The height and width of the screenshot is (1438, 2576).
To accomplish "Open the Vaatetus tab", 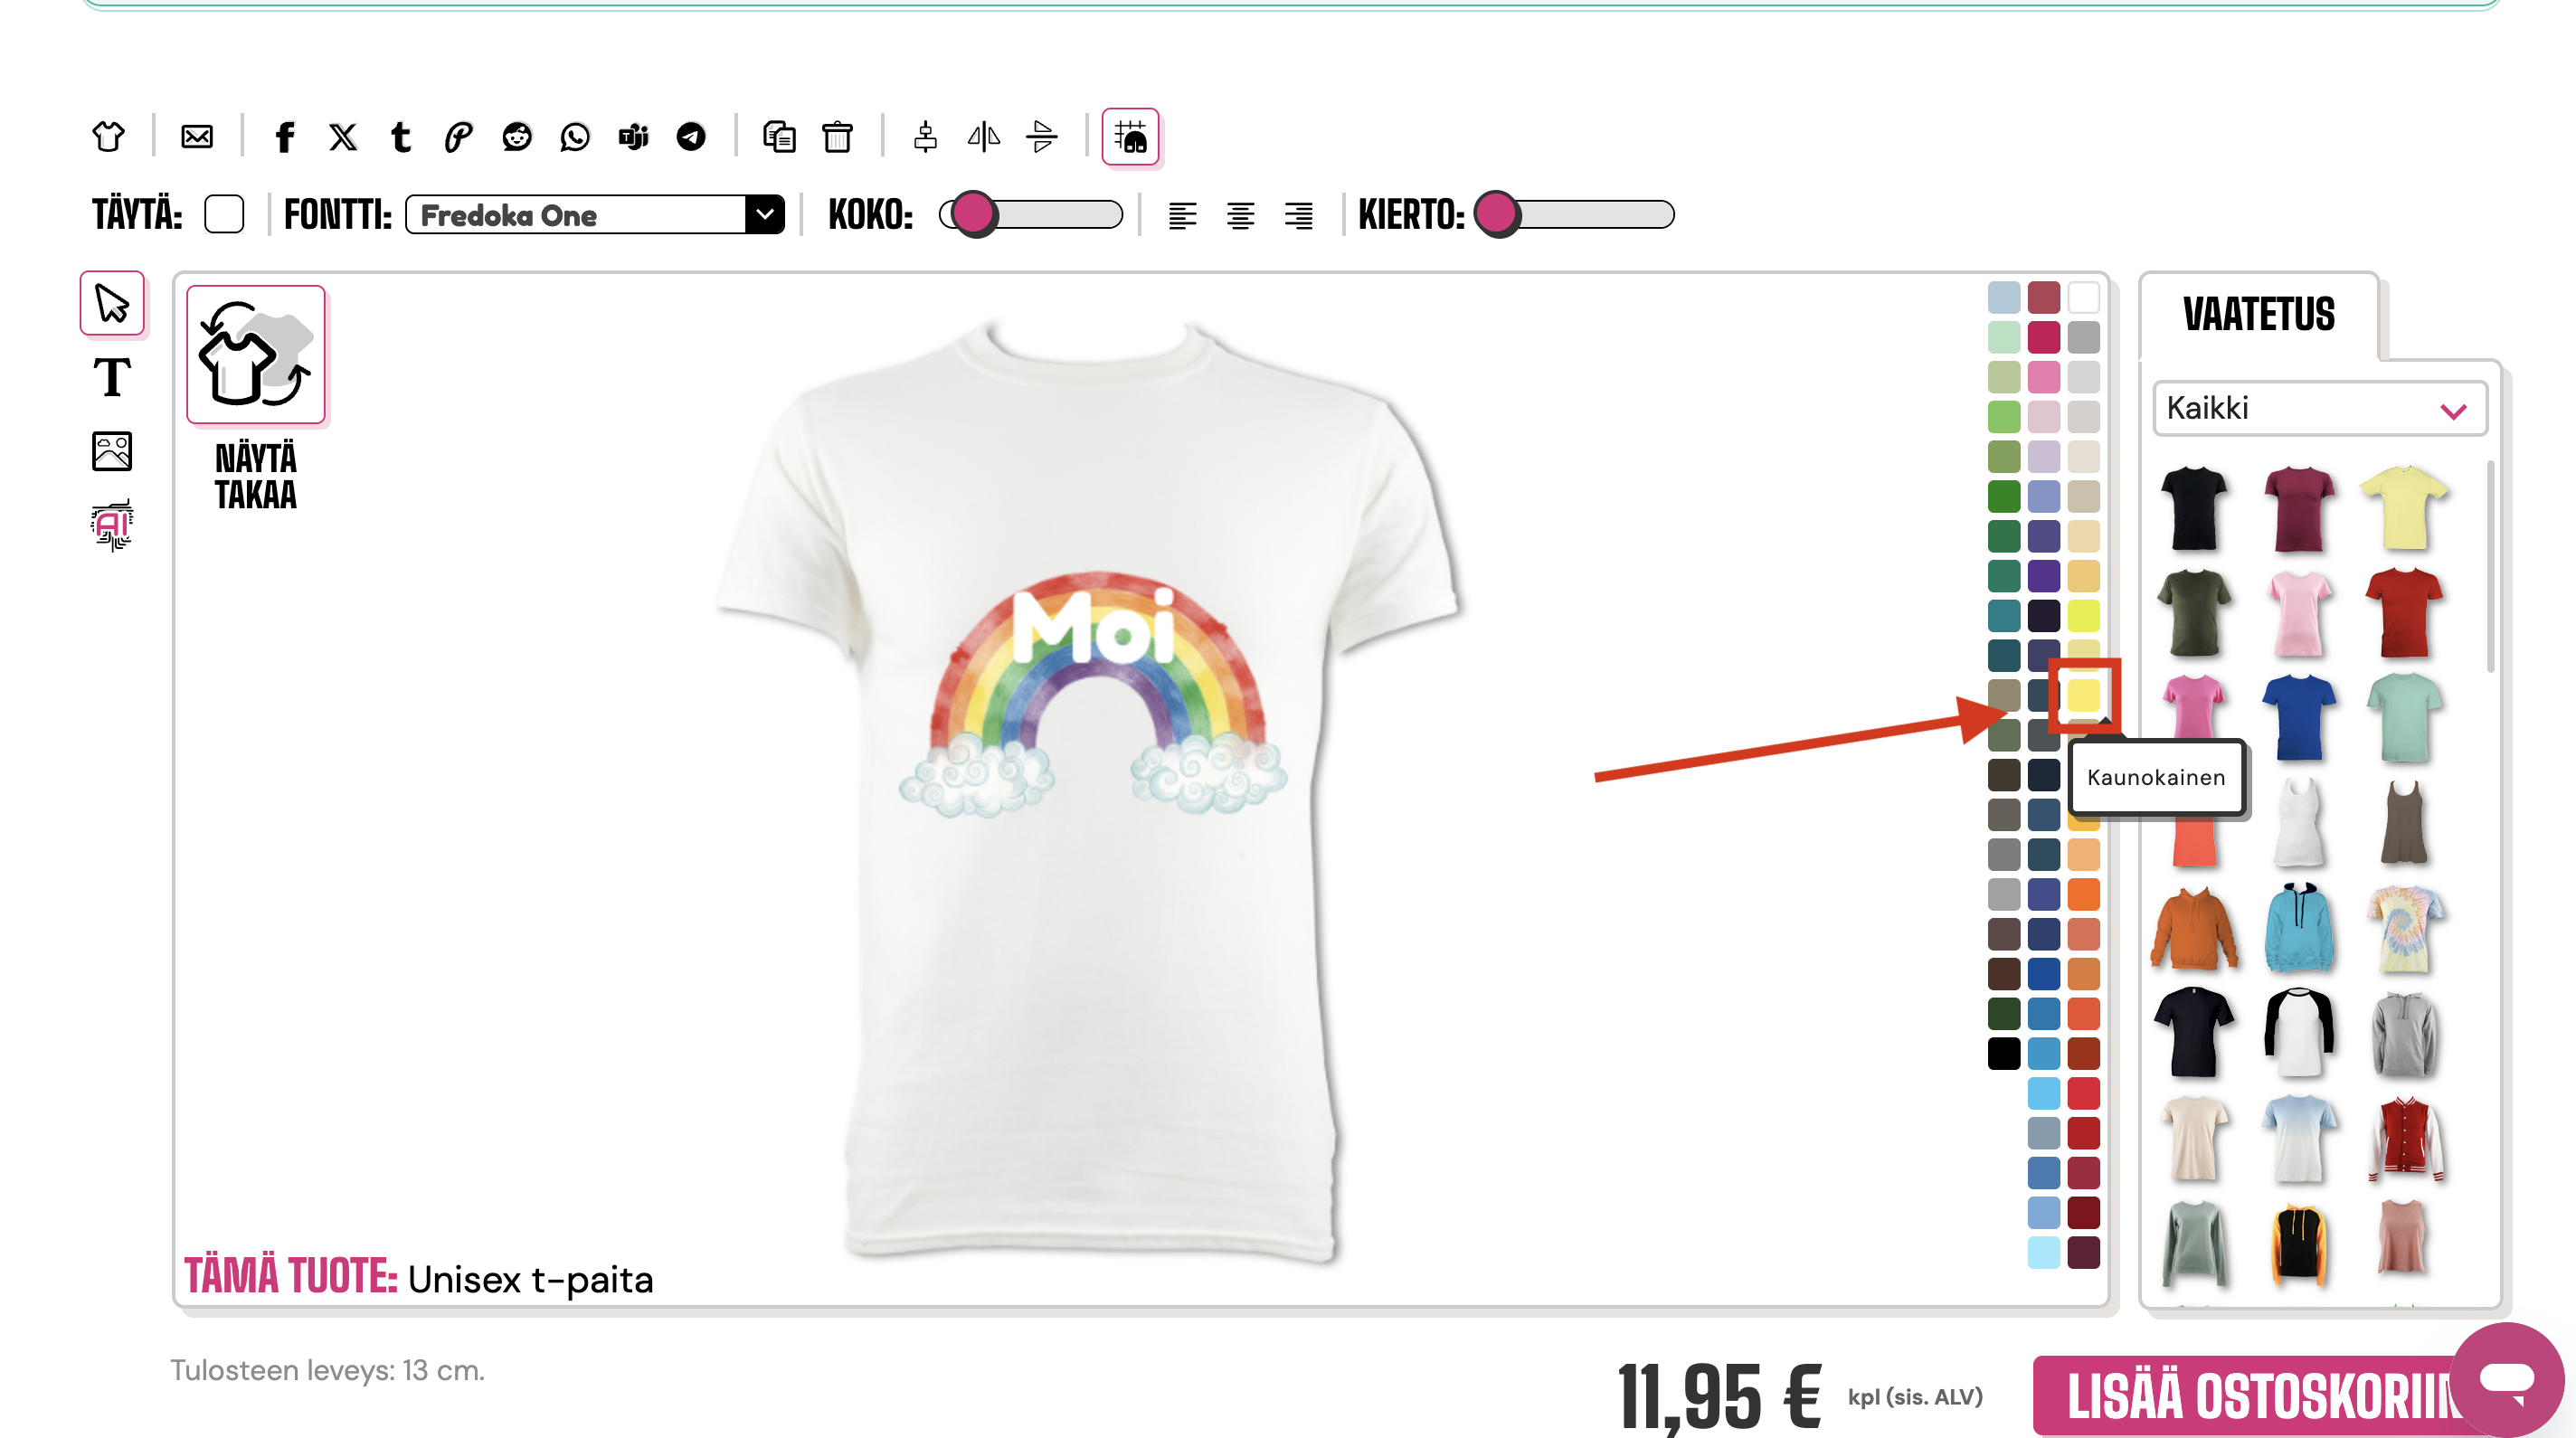I will coord(2258,315).
